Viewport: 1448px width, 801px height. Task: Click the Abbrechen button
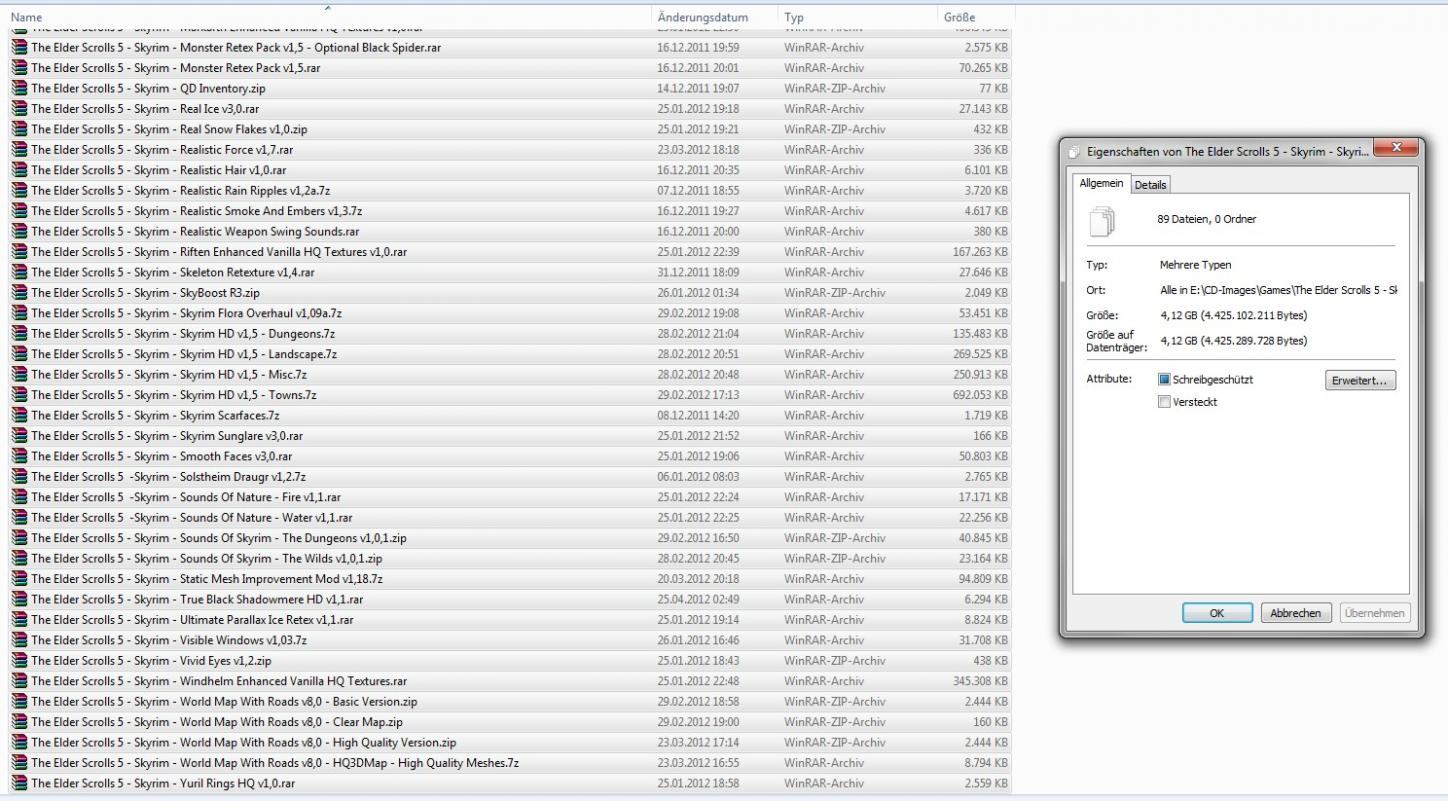coord(1296,613)
